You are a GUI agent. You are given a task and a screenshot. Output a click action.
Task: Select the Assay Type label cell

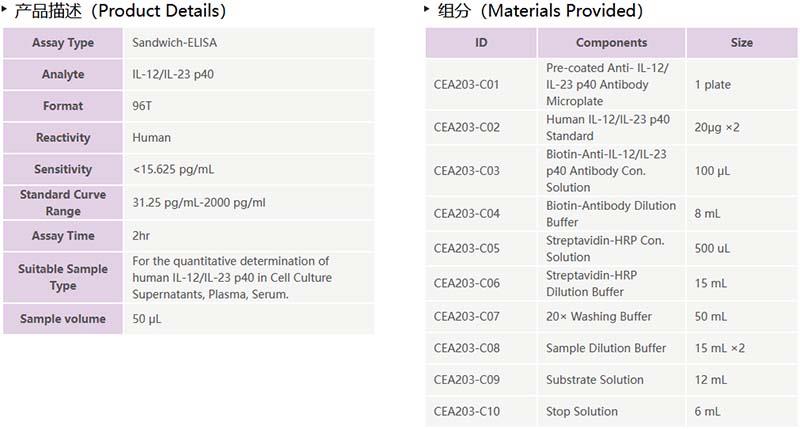point(63,43)
